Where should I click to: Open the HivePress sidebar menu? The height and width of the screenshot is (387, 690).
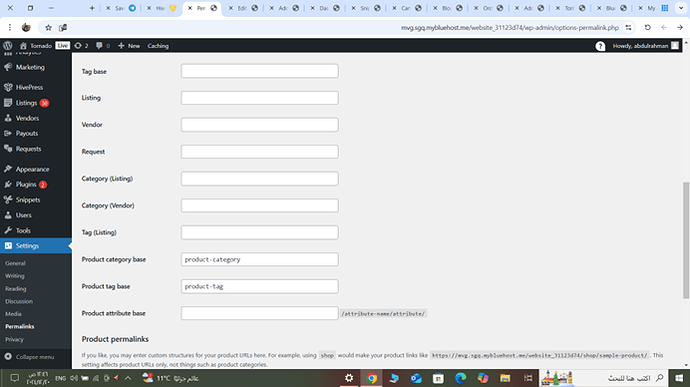tap(29, 87)
